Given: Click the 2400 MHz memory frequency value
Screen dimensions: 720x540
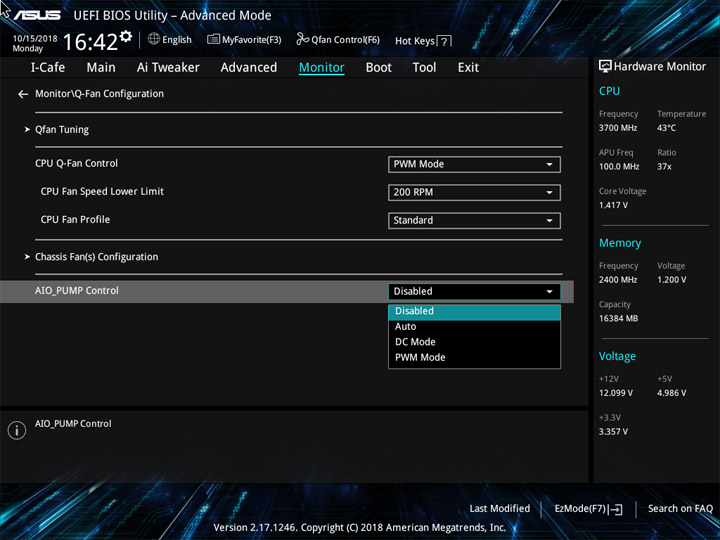Looking at the screenshot, I should click(x=618, y=280).
